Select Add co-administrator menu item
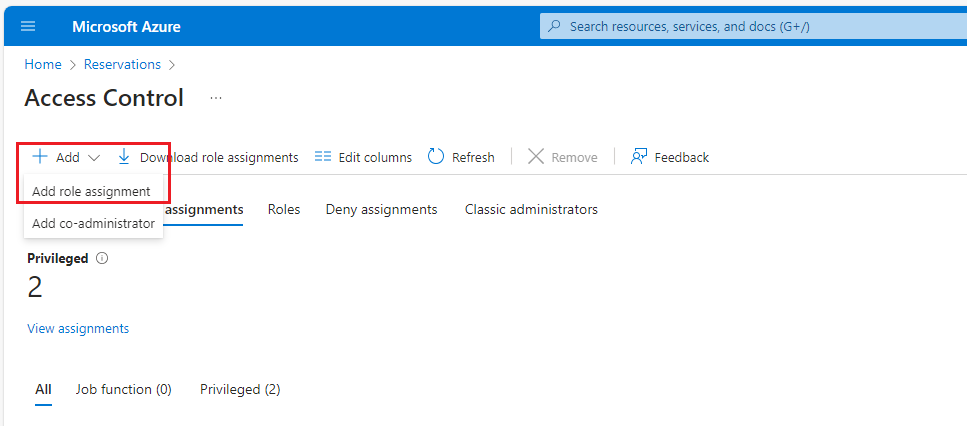Screen dimensions: 967x426 (x=93, y=224)
